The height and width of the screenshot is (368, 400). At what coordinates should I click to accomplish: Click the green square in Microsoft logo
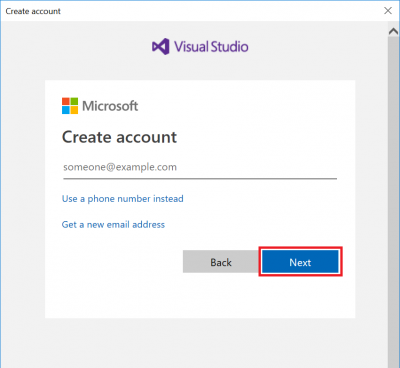74,102
